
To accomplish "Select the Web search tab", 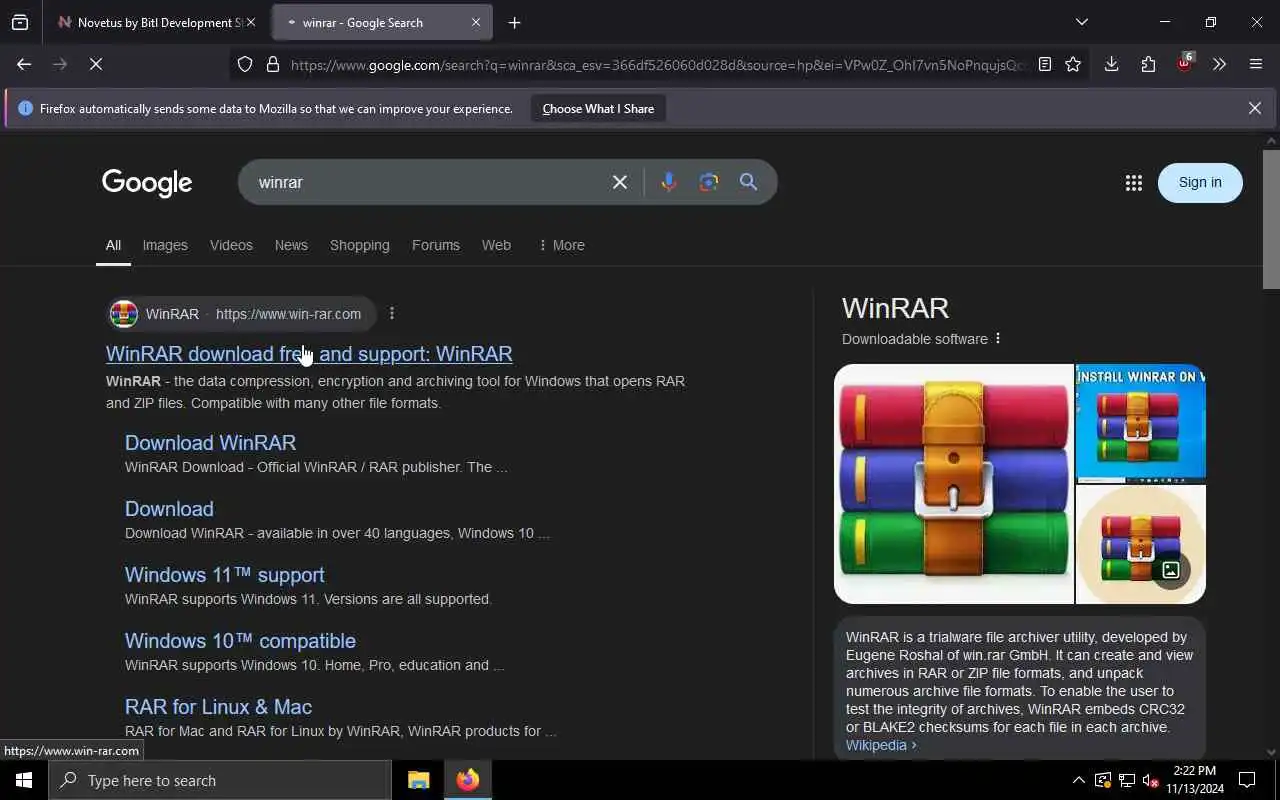I will (496, 245).
